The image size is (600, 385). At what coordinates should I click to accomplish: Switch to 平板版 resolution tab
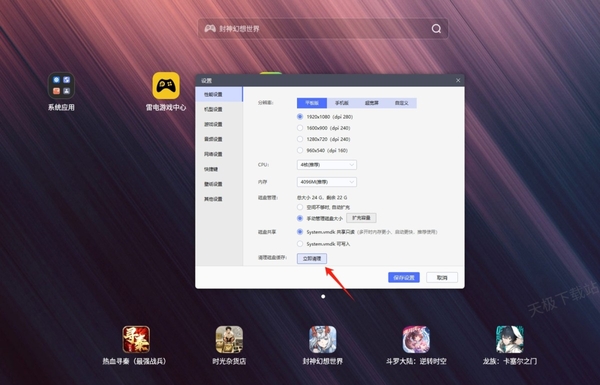point(312,103)
